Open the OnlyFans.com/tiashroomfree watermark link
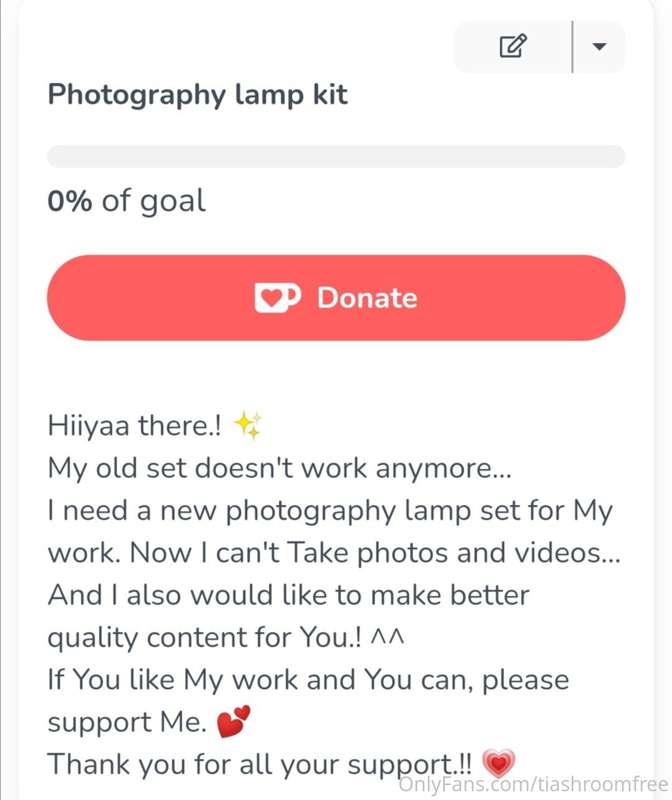The image size is (672, 800). [x=533, y=784]
